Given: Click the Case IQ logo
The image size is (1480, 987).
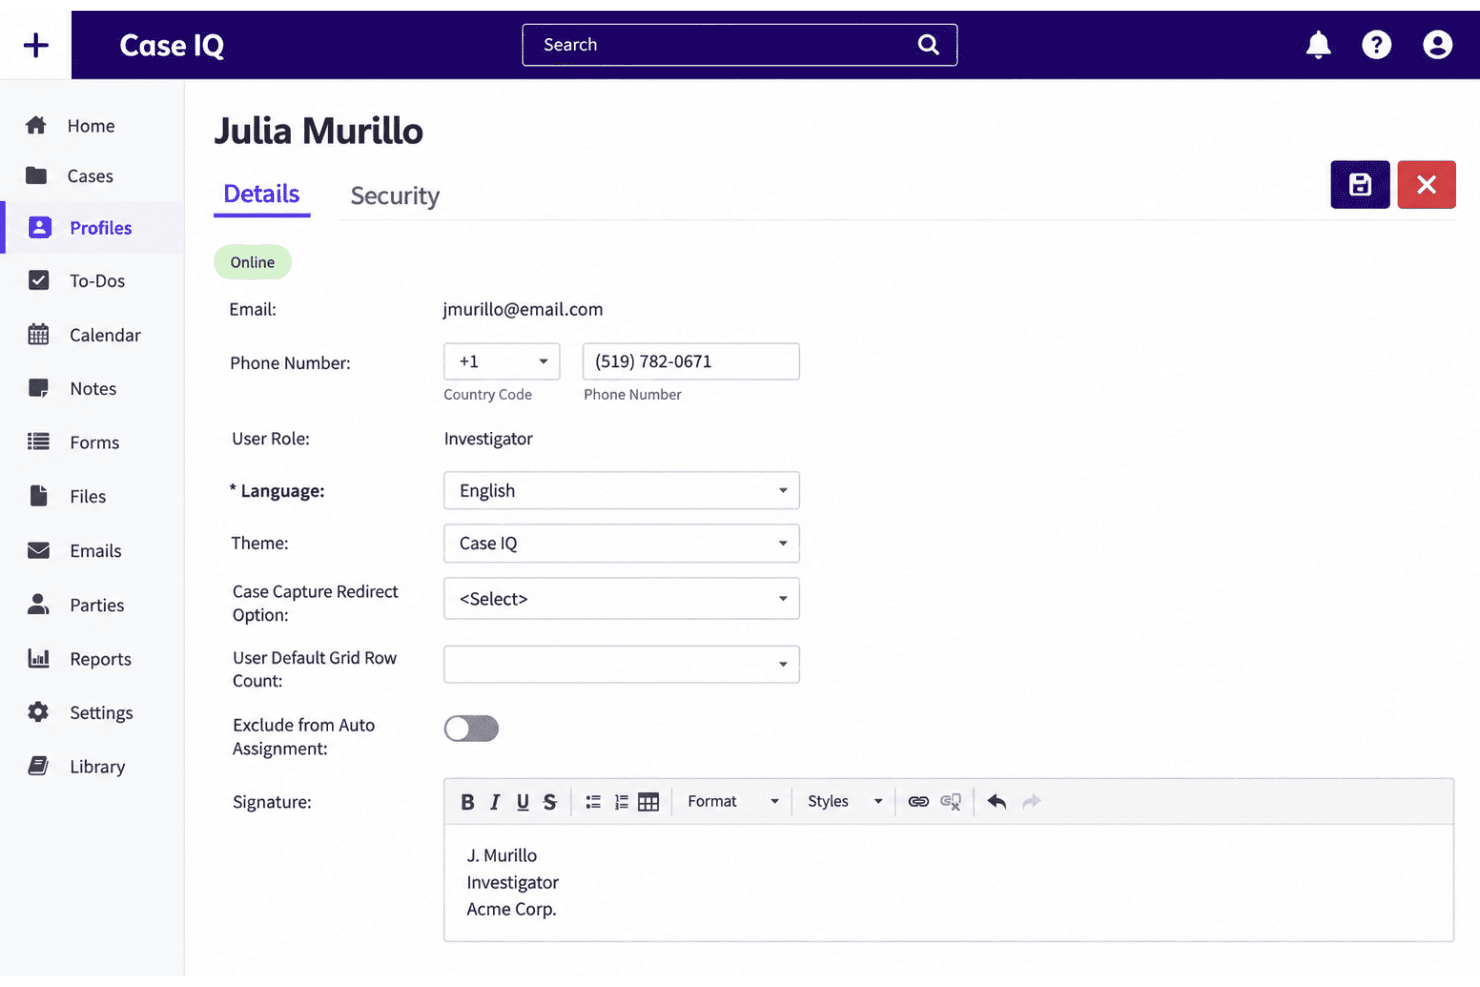Looking at the screenshot, I should pyautogui.click(x=172, y=45).
